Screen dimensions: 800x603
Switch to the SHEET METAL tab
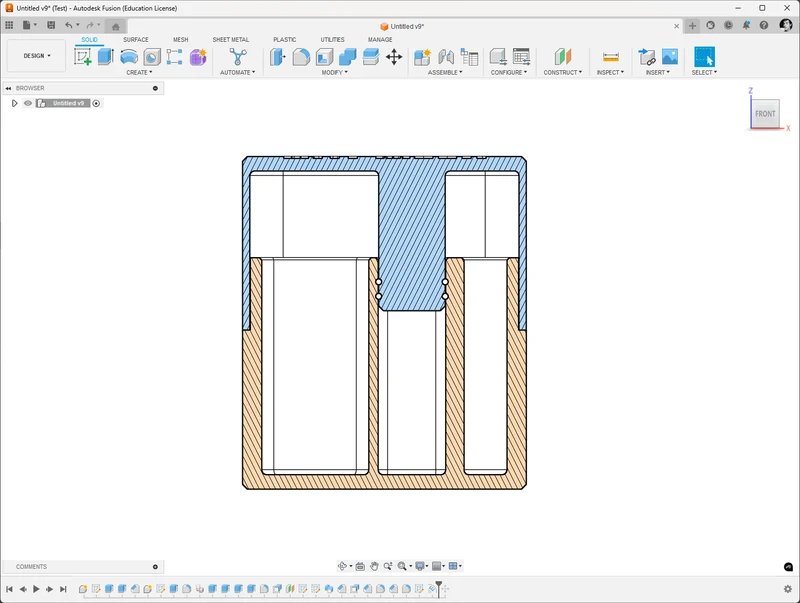pos(231,40)
